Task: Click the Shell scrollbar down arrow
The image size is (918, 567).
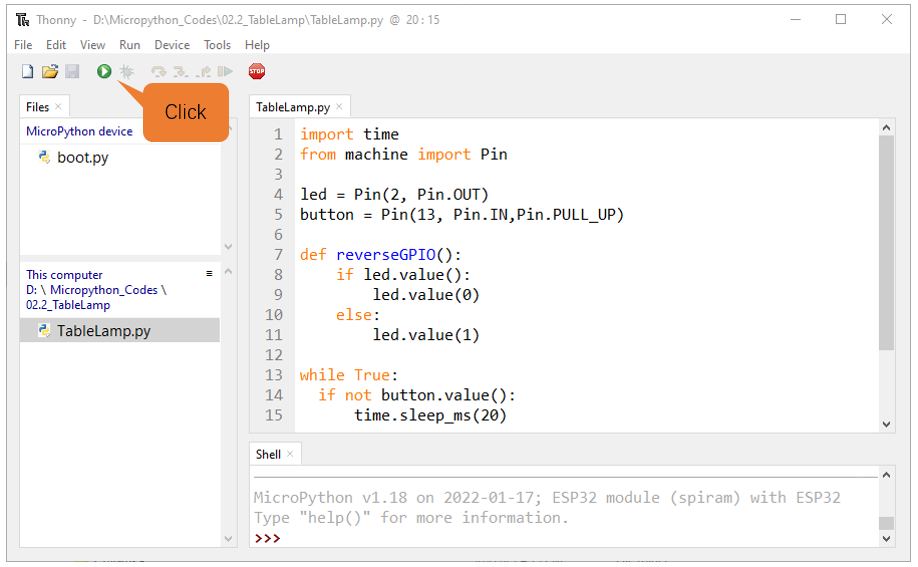Action: pyautogui.click(x=886, y=538)
